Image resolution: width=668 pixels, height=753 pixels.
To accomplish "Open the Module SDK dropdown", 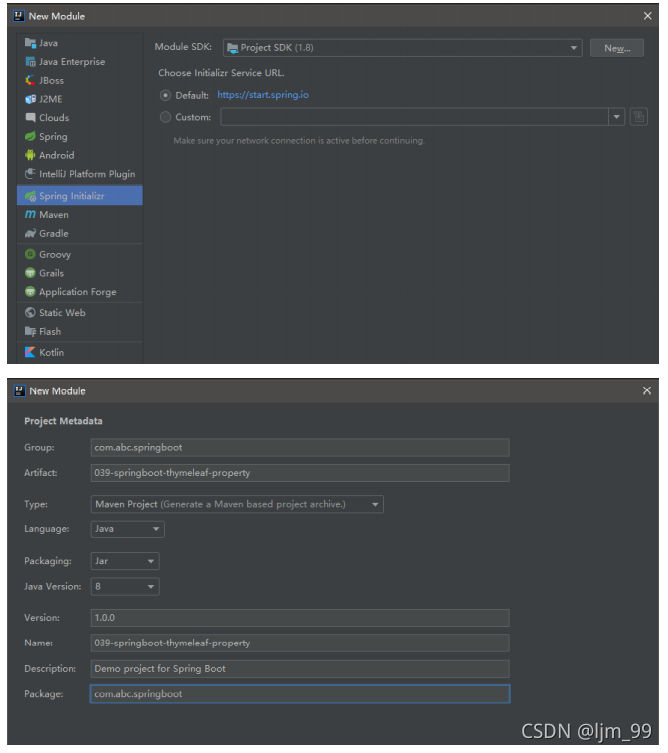I will coord(402,48).
